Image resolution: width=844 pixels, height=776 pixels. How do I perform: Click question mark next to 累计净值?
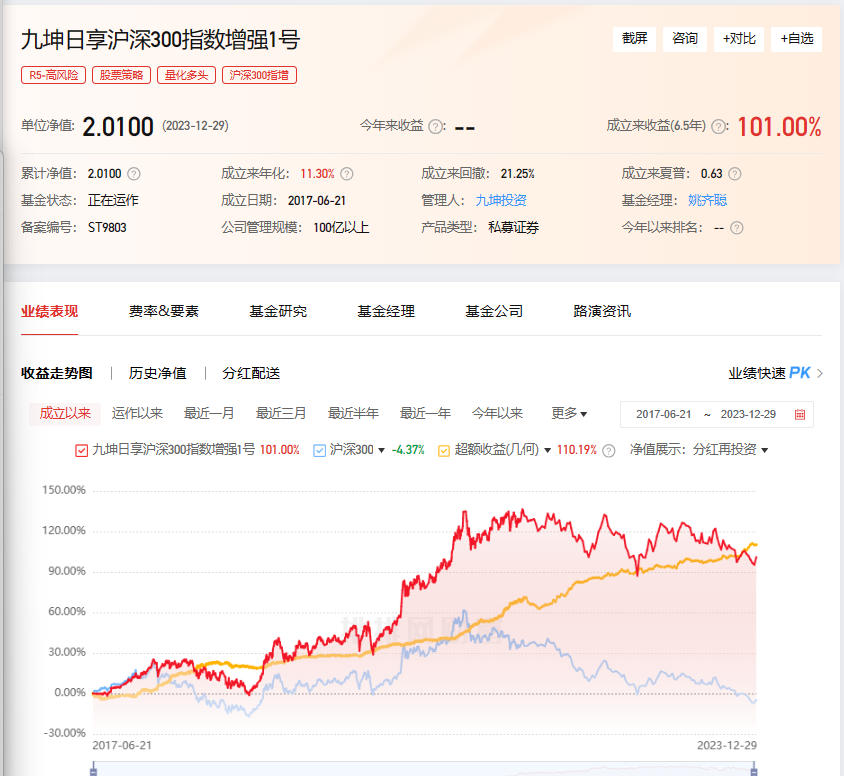tap(133, 174)
